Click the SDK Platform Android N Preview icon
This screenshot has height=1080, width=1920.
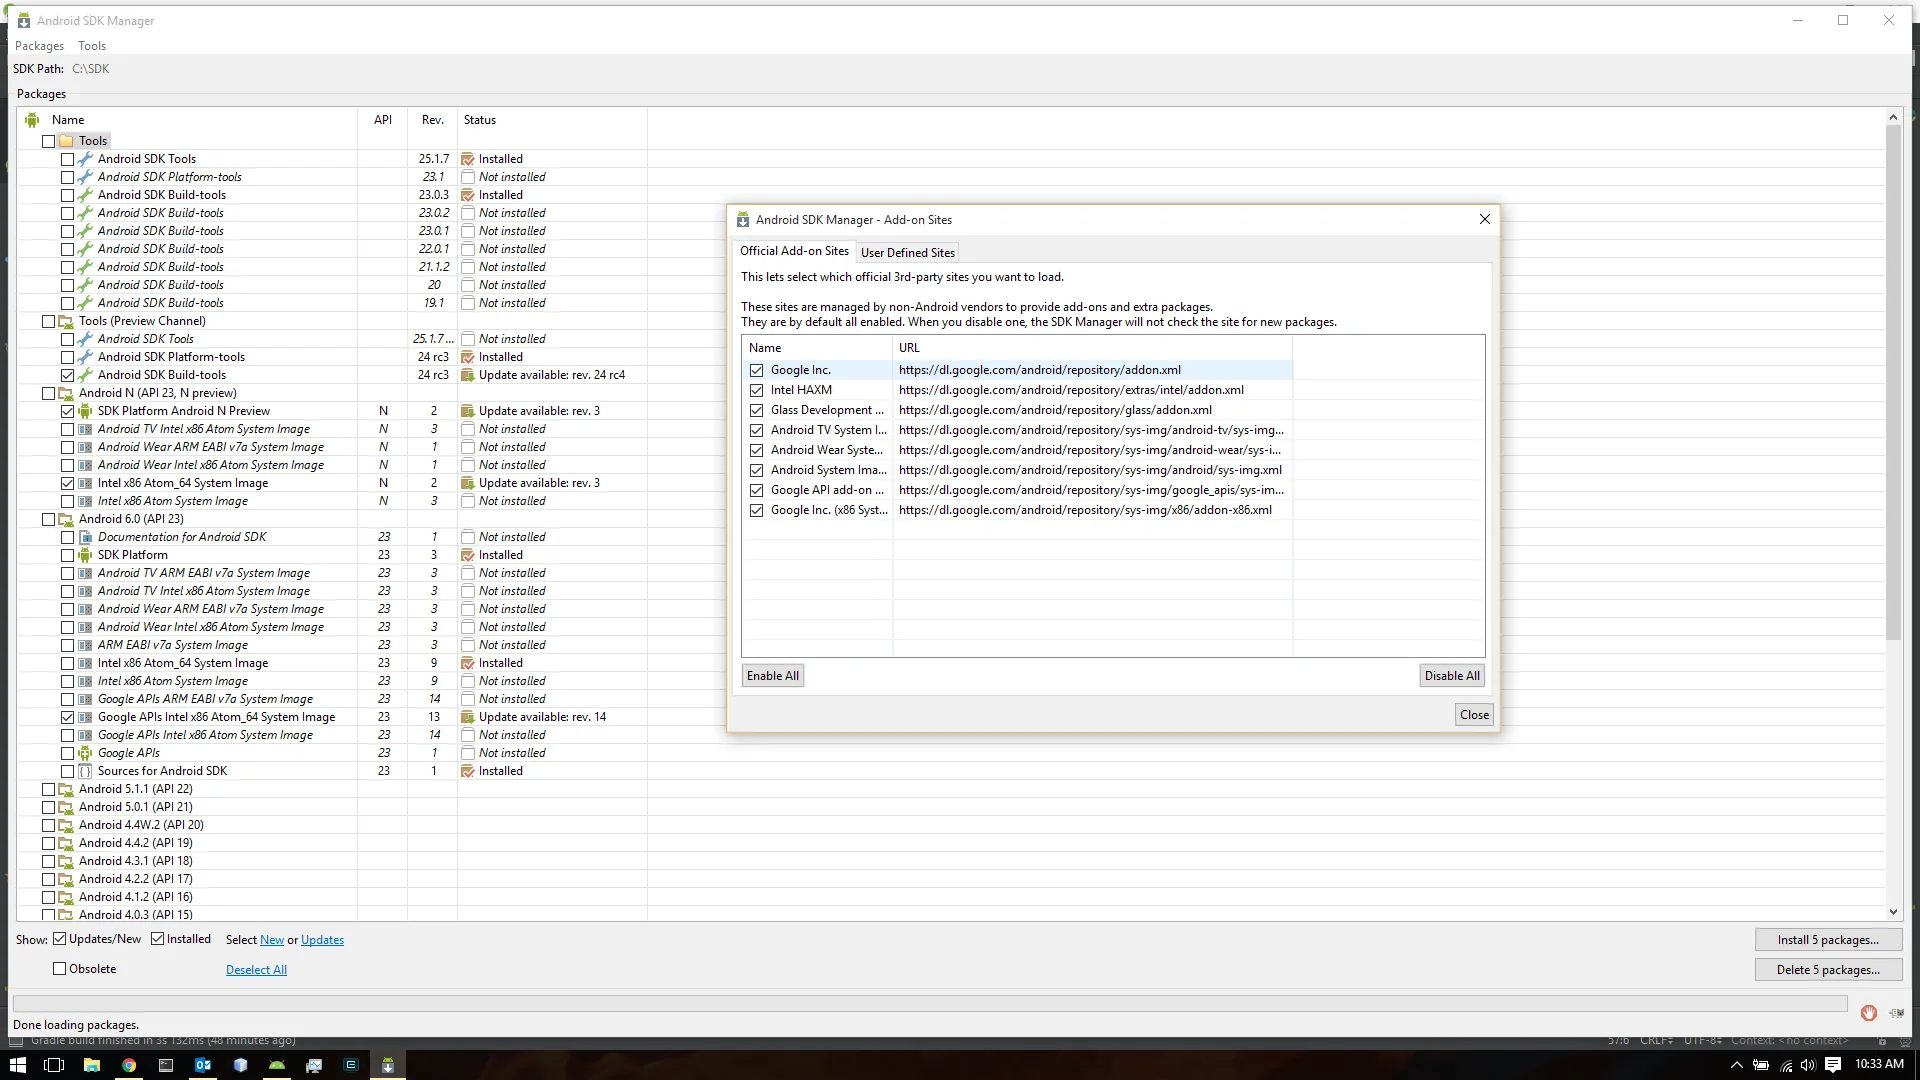pos(86,411)
